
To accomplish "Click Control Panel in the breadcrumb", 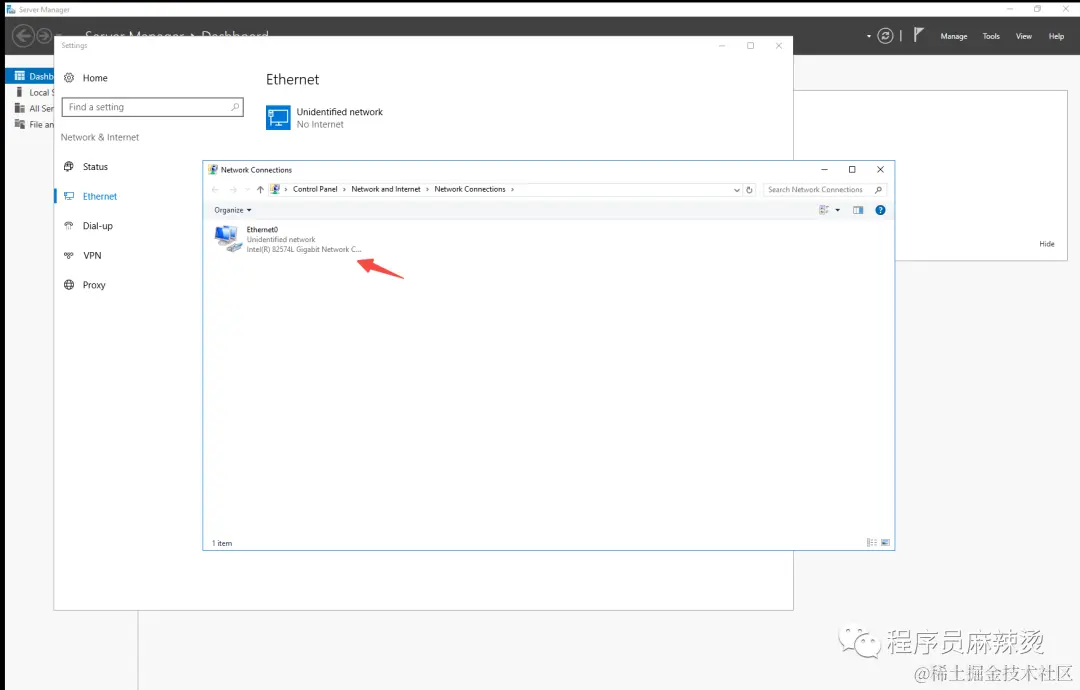I will 315,189.
